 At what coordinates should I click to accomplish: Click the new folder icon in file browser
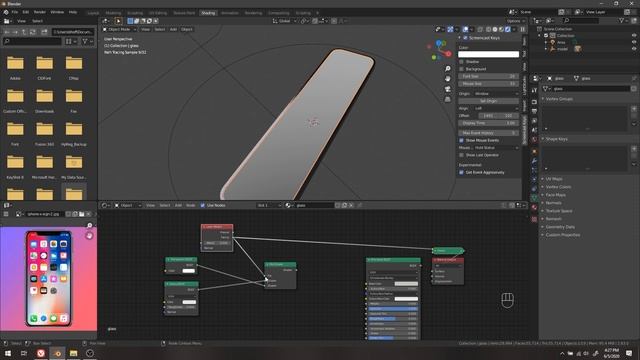[x=44, y=31]
